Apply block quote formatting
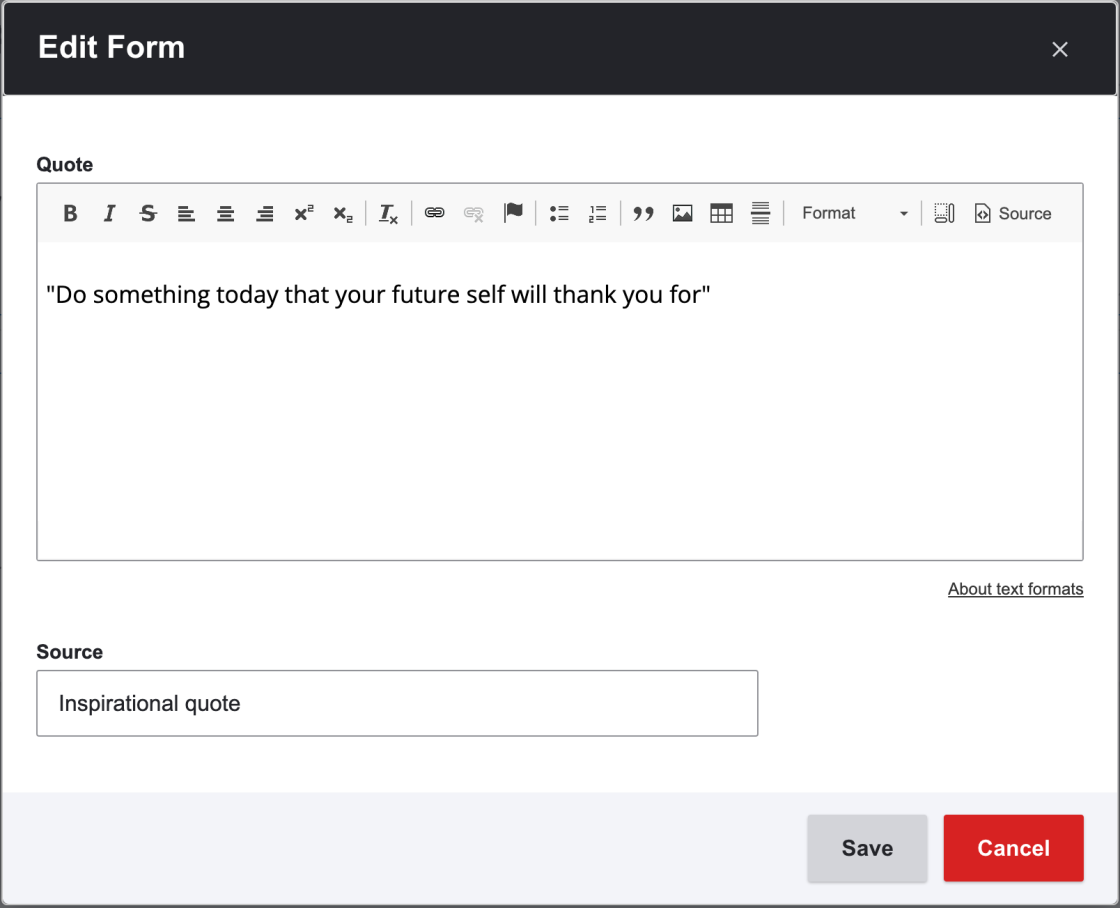This screenshot has width=1120, height=908. pos(644,213)
